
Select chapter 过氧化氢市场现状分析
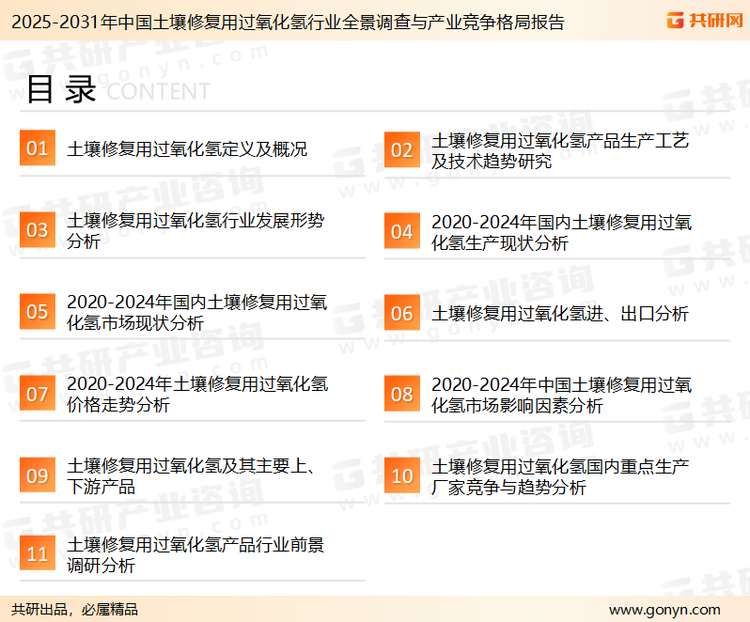(197, 312)
